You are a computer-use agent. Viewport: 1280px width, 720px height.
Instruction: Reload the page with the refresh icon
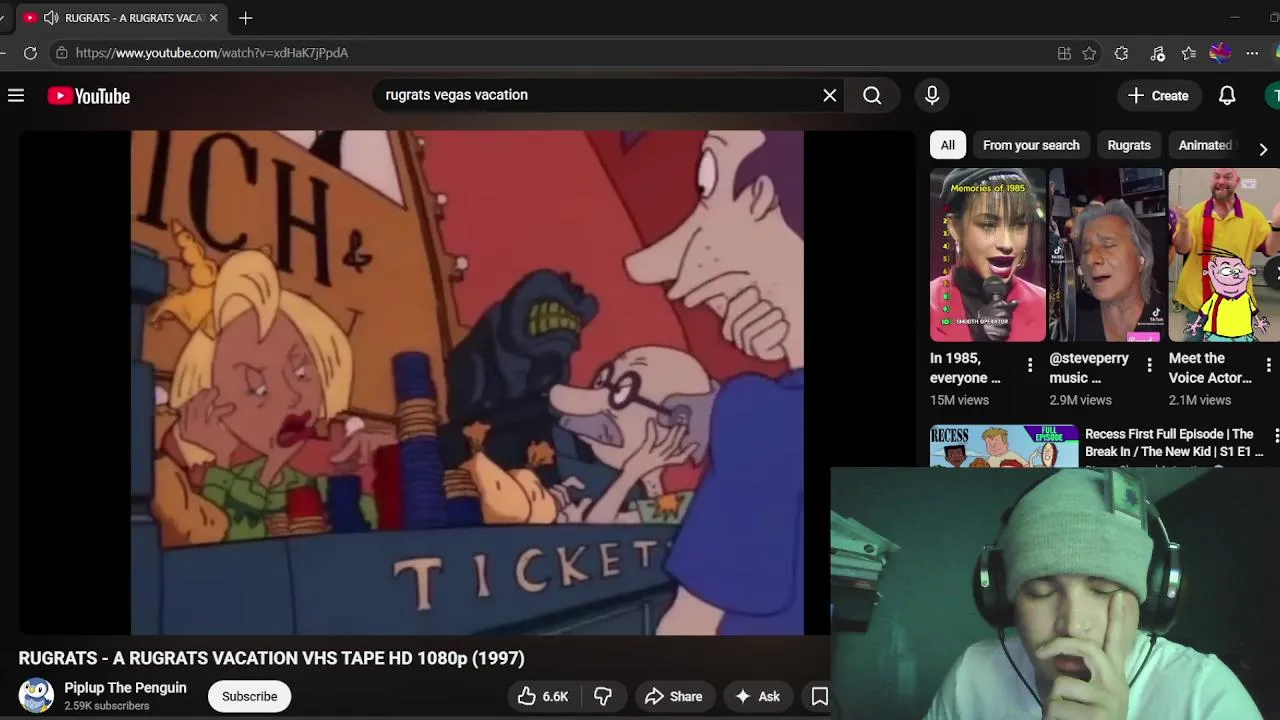30,53
